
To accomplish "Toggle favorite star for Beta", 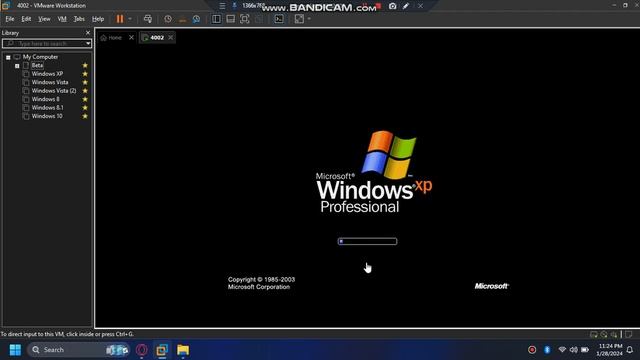I will (x=85, y=65).
